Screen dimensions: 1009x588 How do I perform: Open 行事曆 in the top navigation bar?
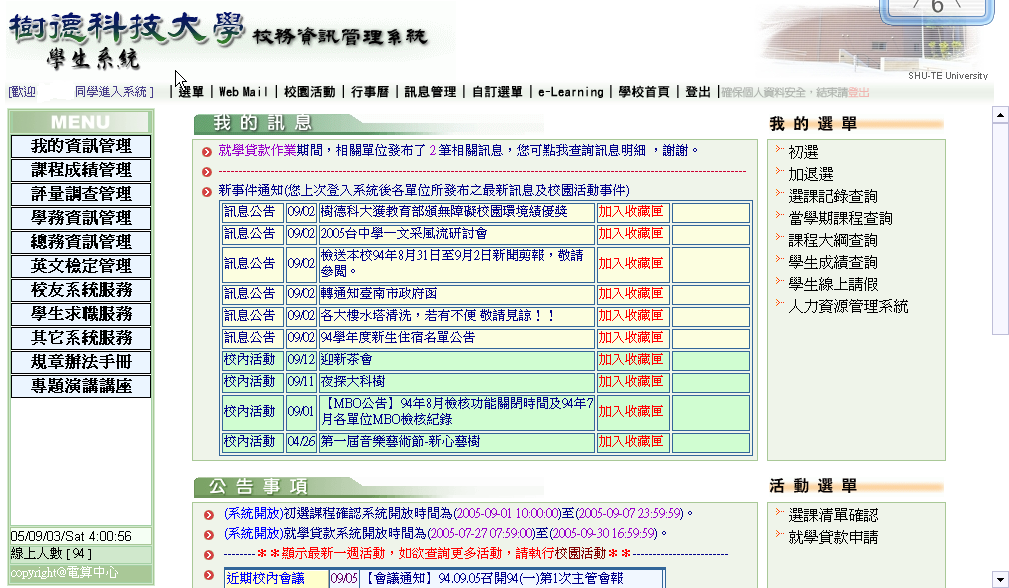point(369,92)
